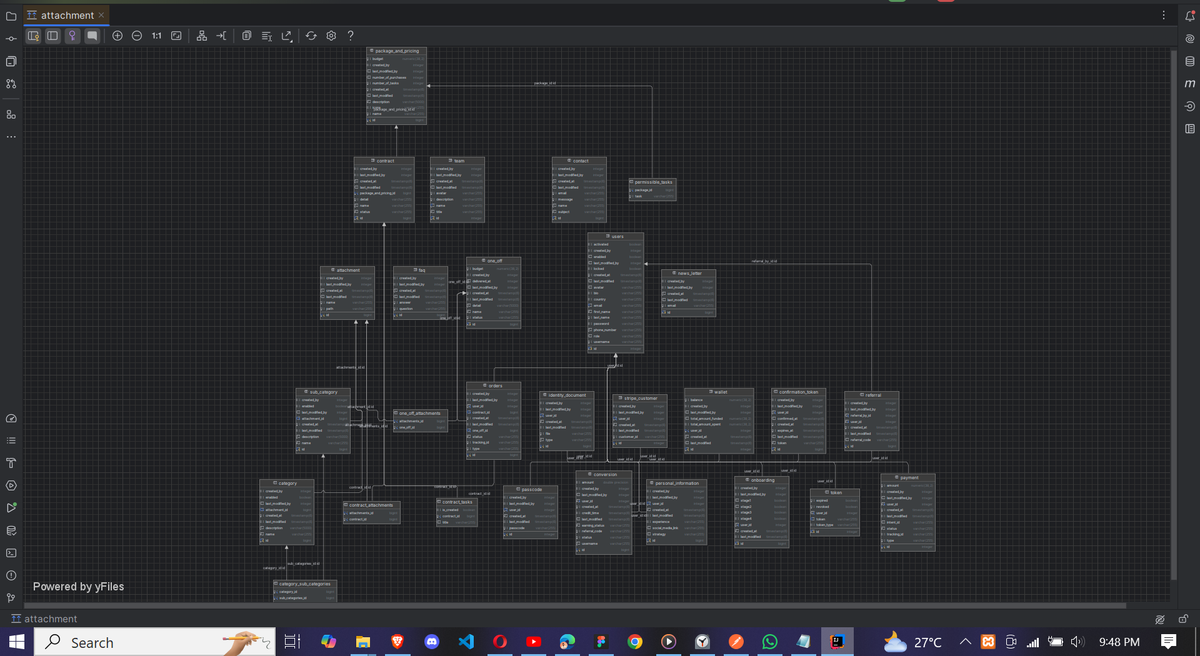The image size is (1200, 656).
Task: Open the kebab menu at top right
Action: click(x=1163, y=14)
